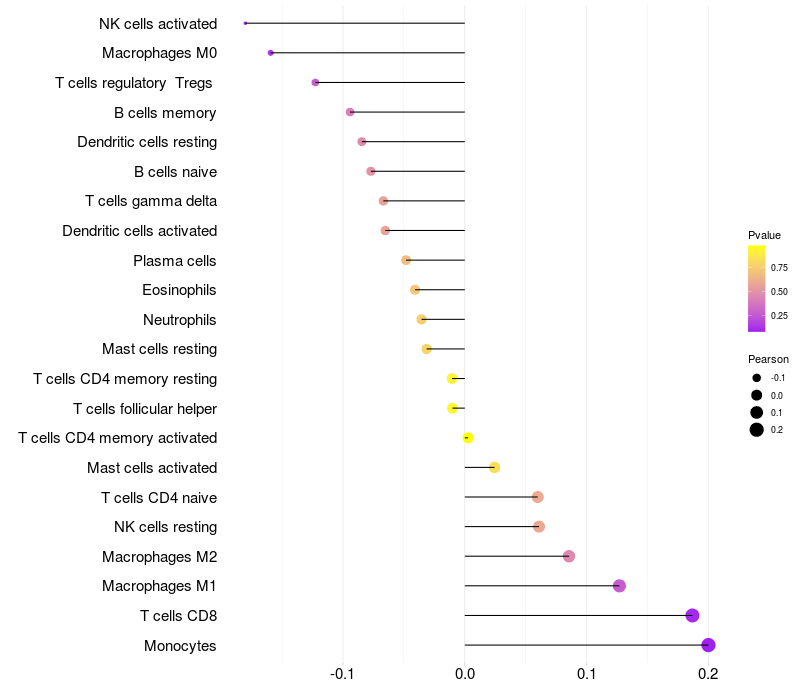Select the Macrophages M1 lollipop dot

click(619, 586)
